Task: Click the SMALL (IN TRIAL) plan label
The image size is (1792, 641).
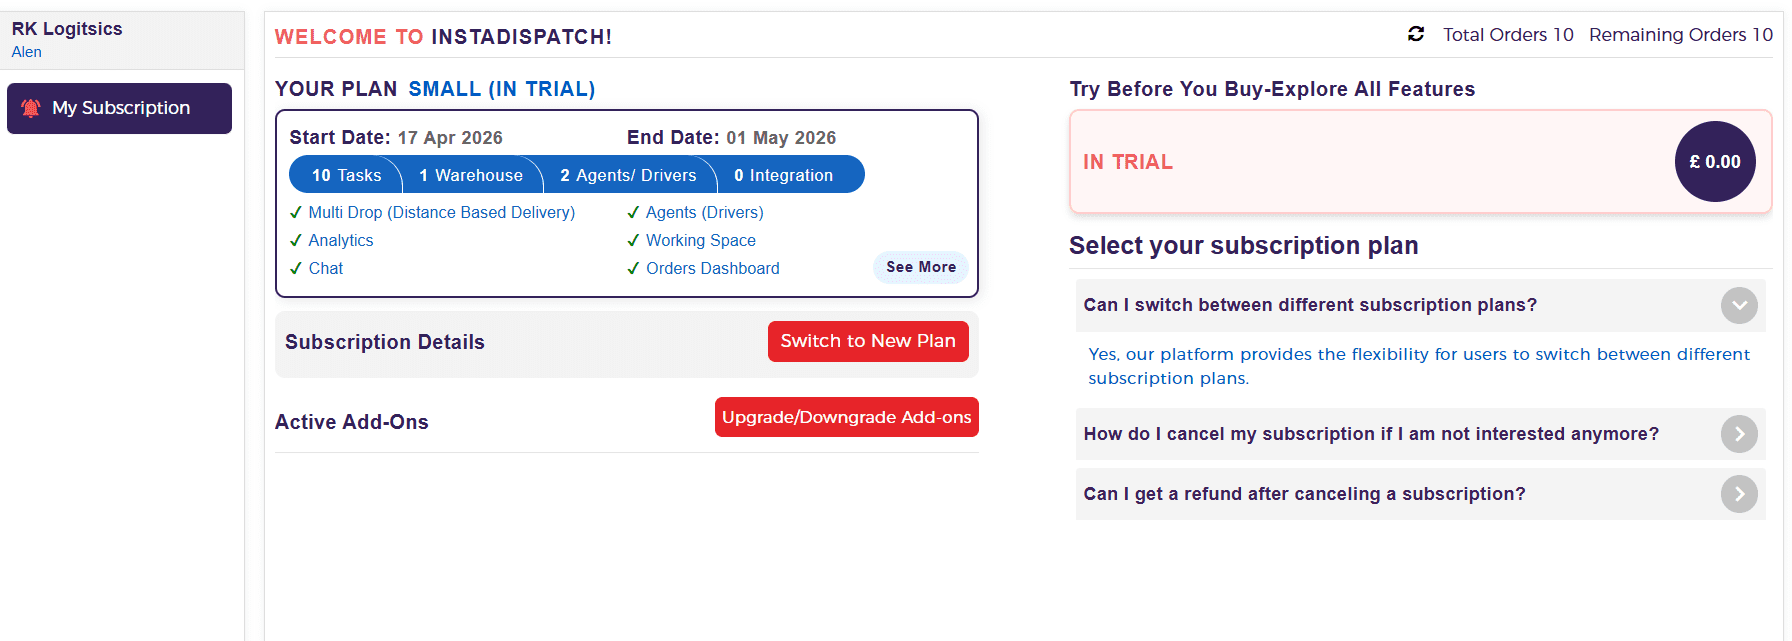Action: pos(502,89)
